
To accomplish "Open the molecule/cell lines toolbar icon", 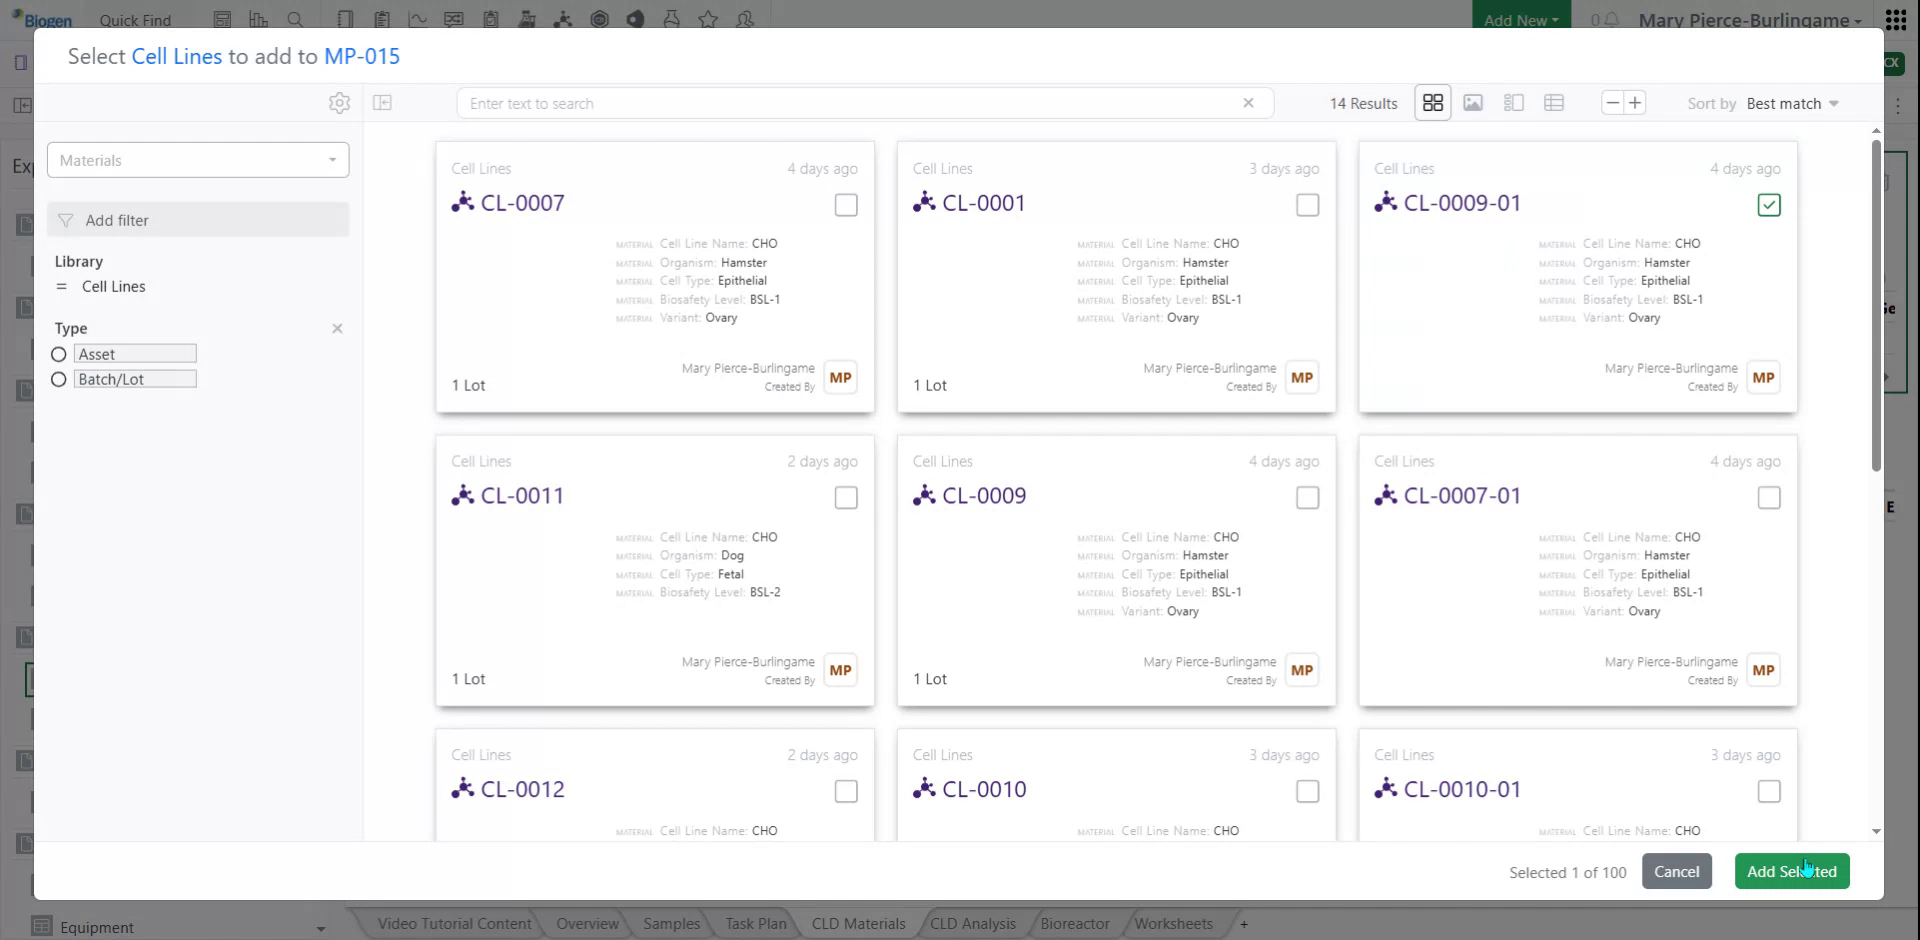I will click(564, 19).
